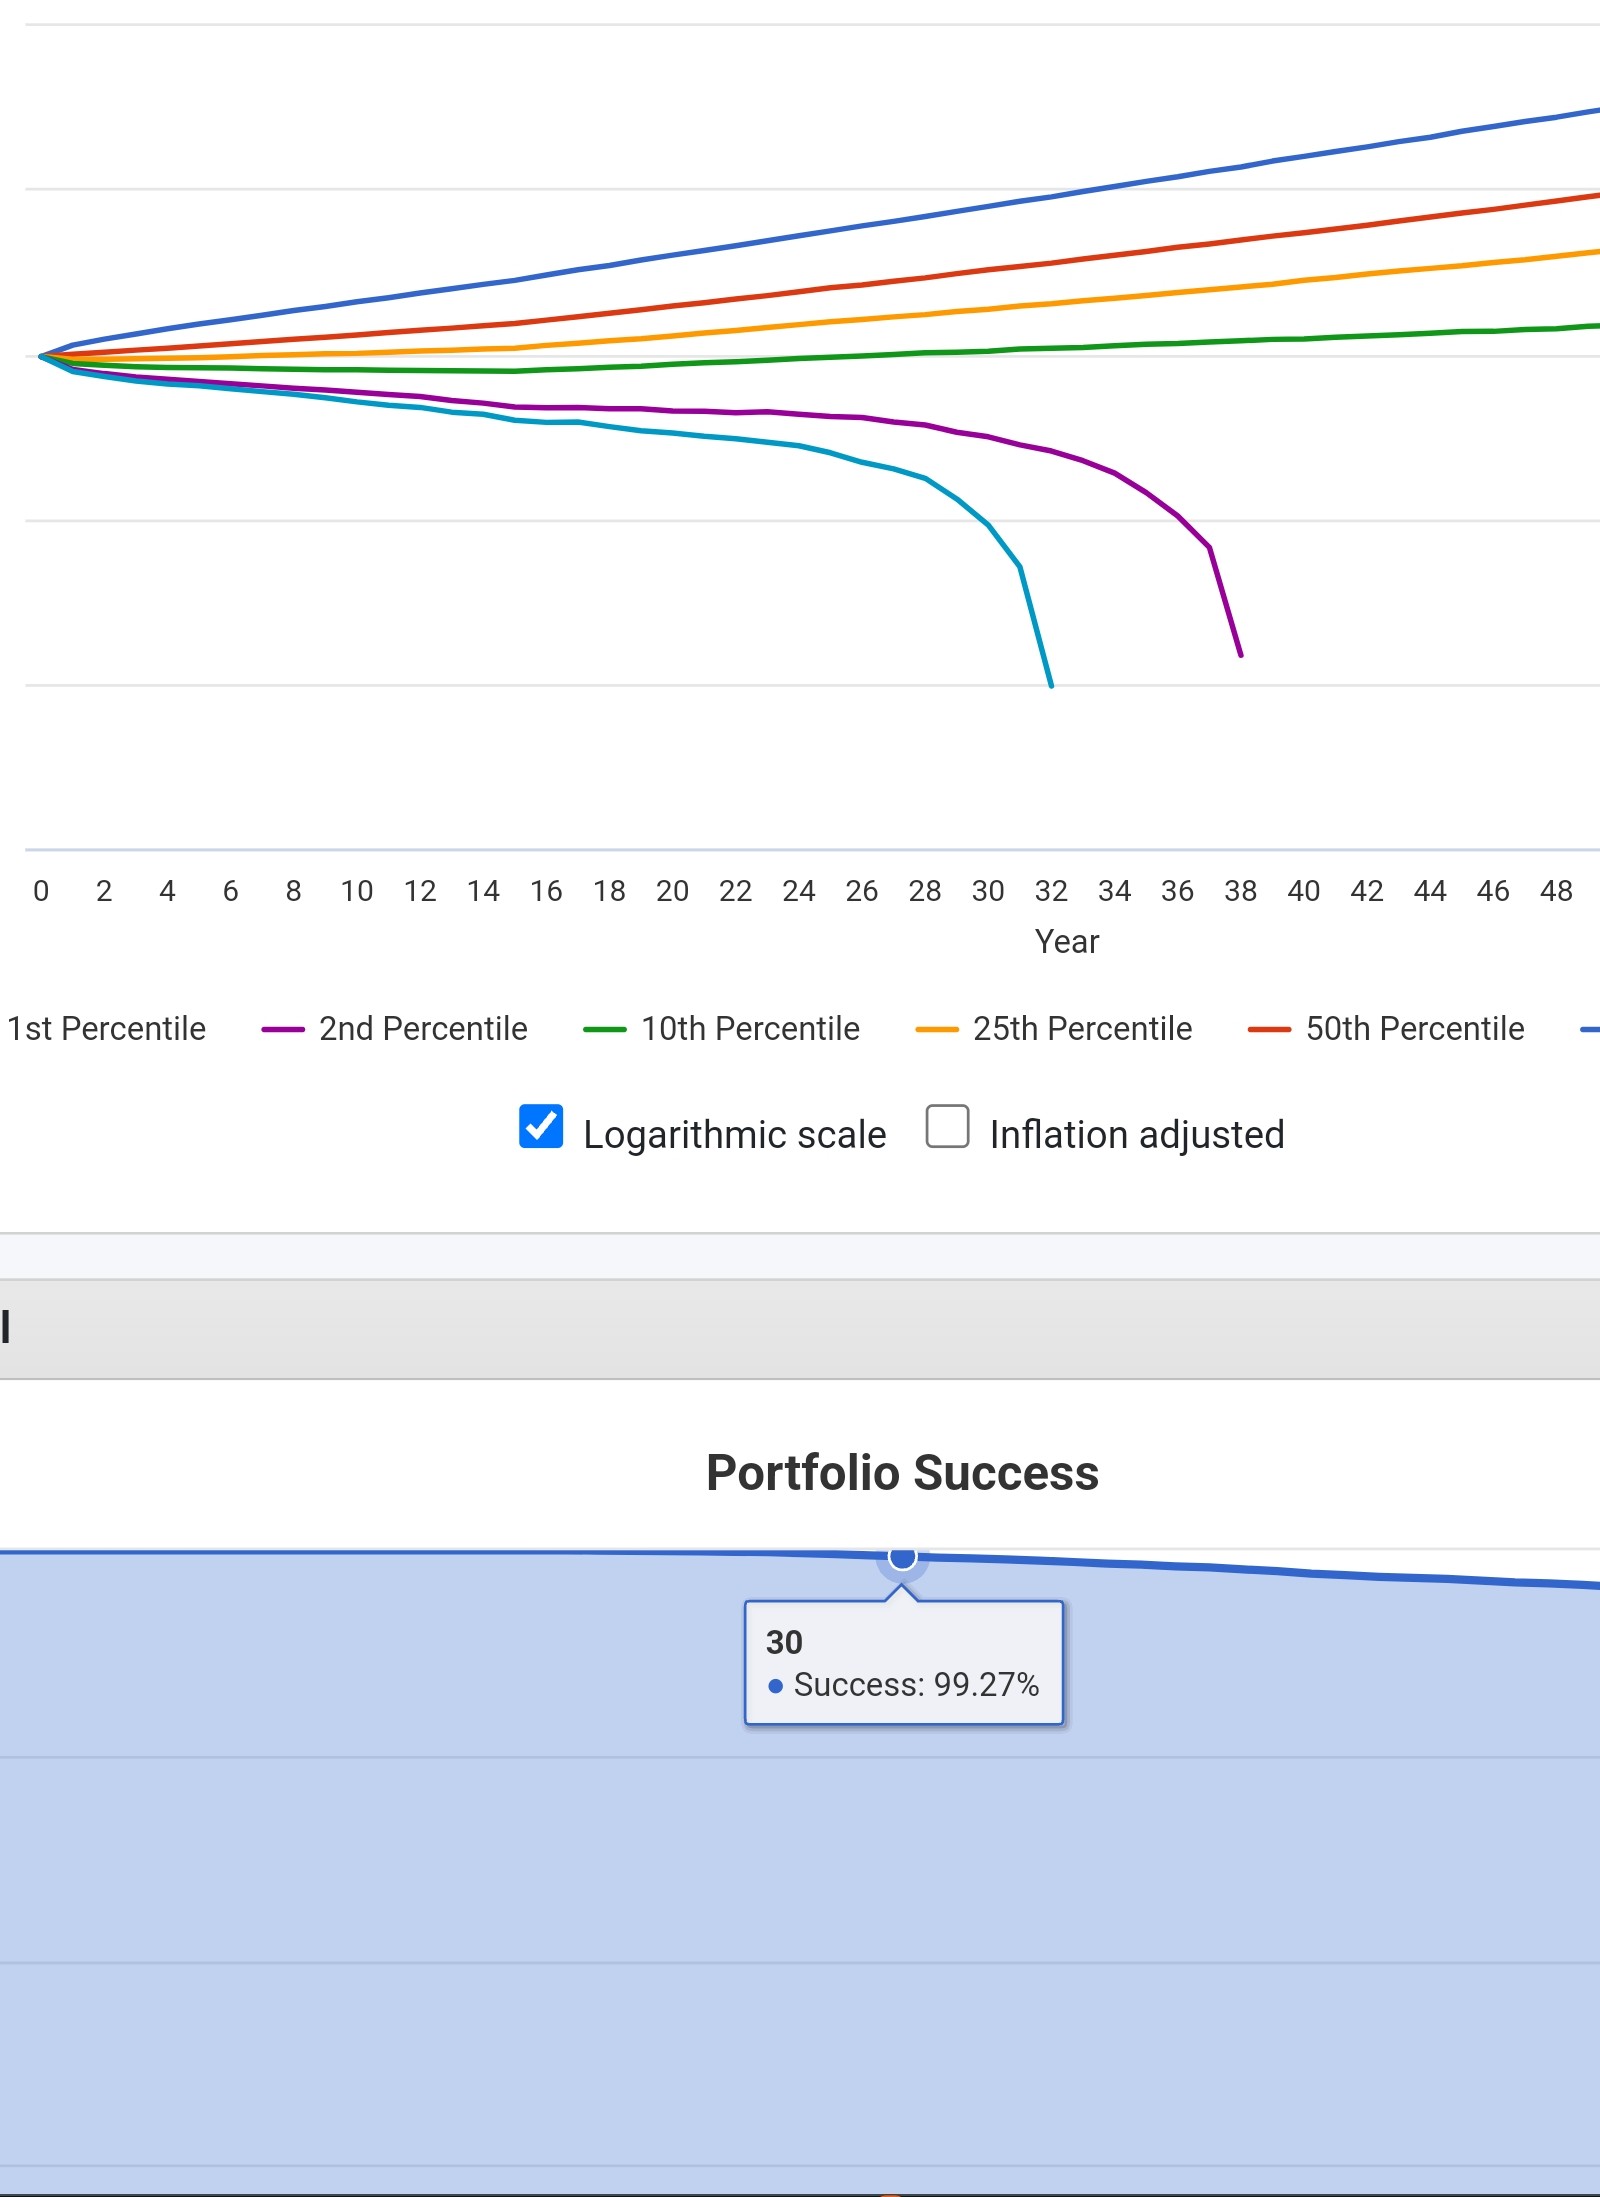Uncheck the Logarithmic scale checkbox

click(x=541, y=1126)
